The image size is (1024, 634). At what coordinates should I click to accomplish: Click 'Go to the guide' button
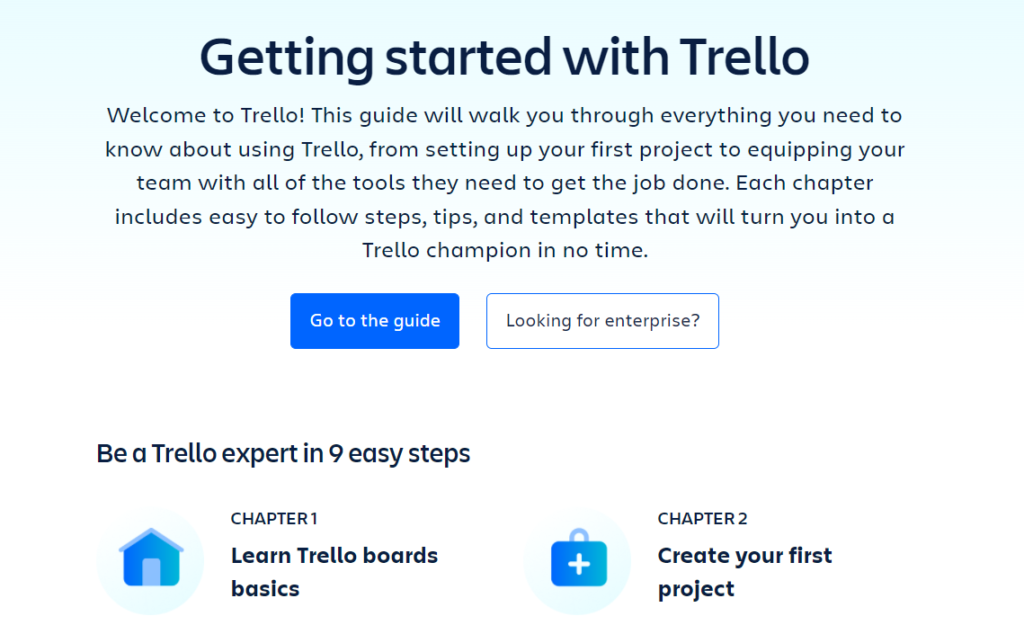tap(375, 321)
